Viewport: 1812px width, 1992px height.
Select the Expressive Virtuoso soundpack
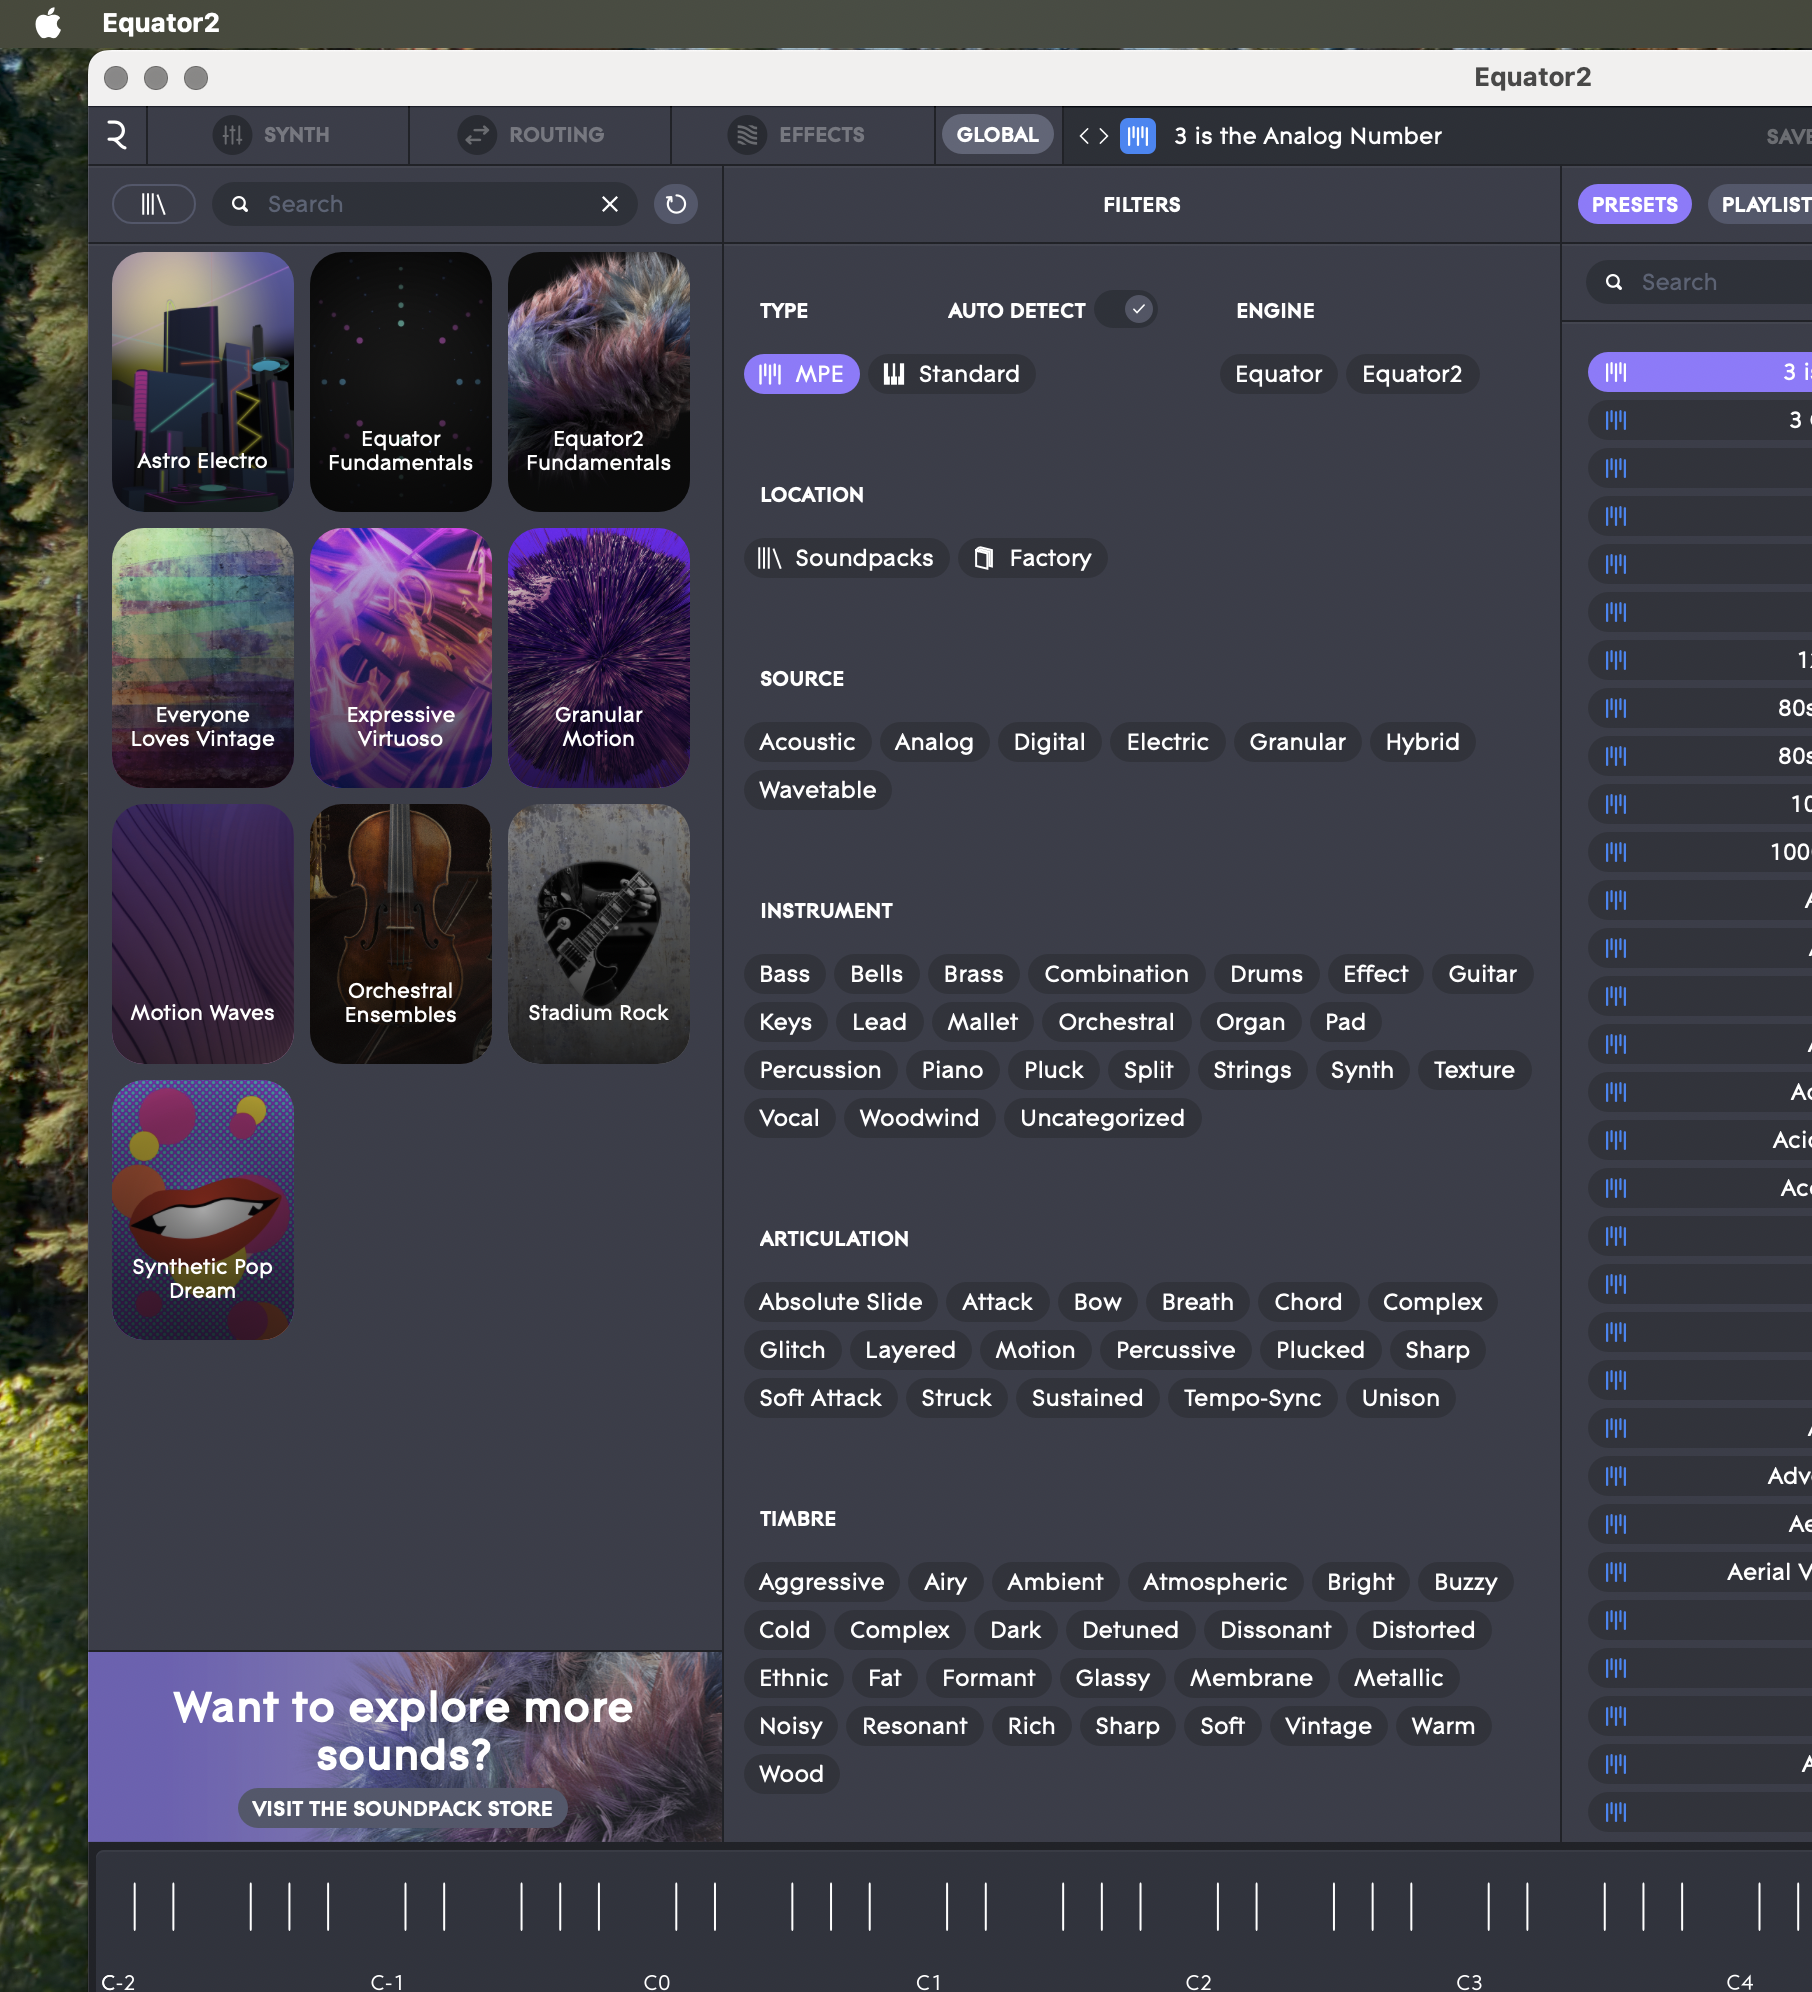pos(401,657)
